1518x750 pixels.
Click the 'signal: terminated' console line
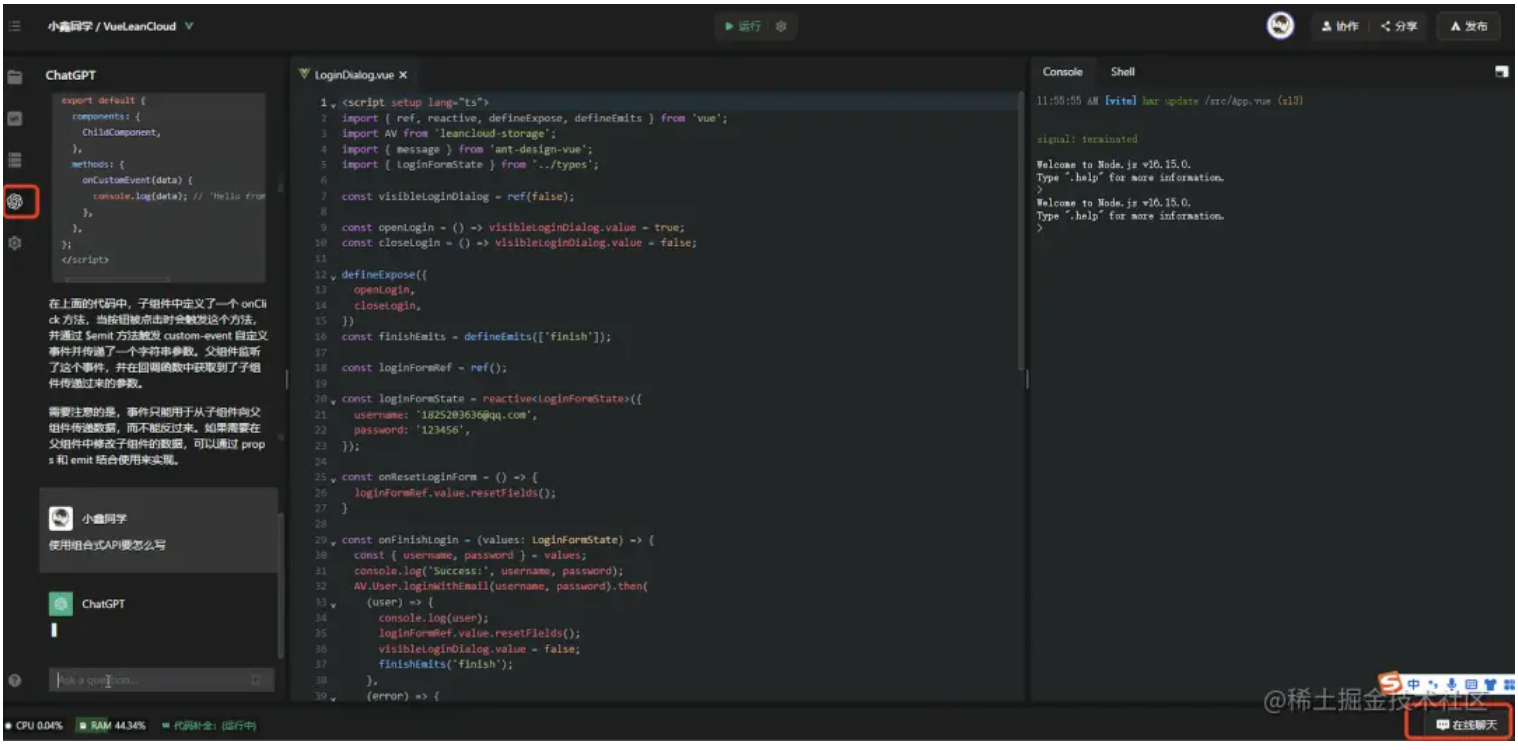(x=1087, y=139)
